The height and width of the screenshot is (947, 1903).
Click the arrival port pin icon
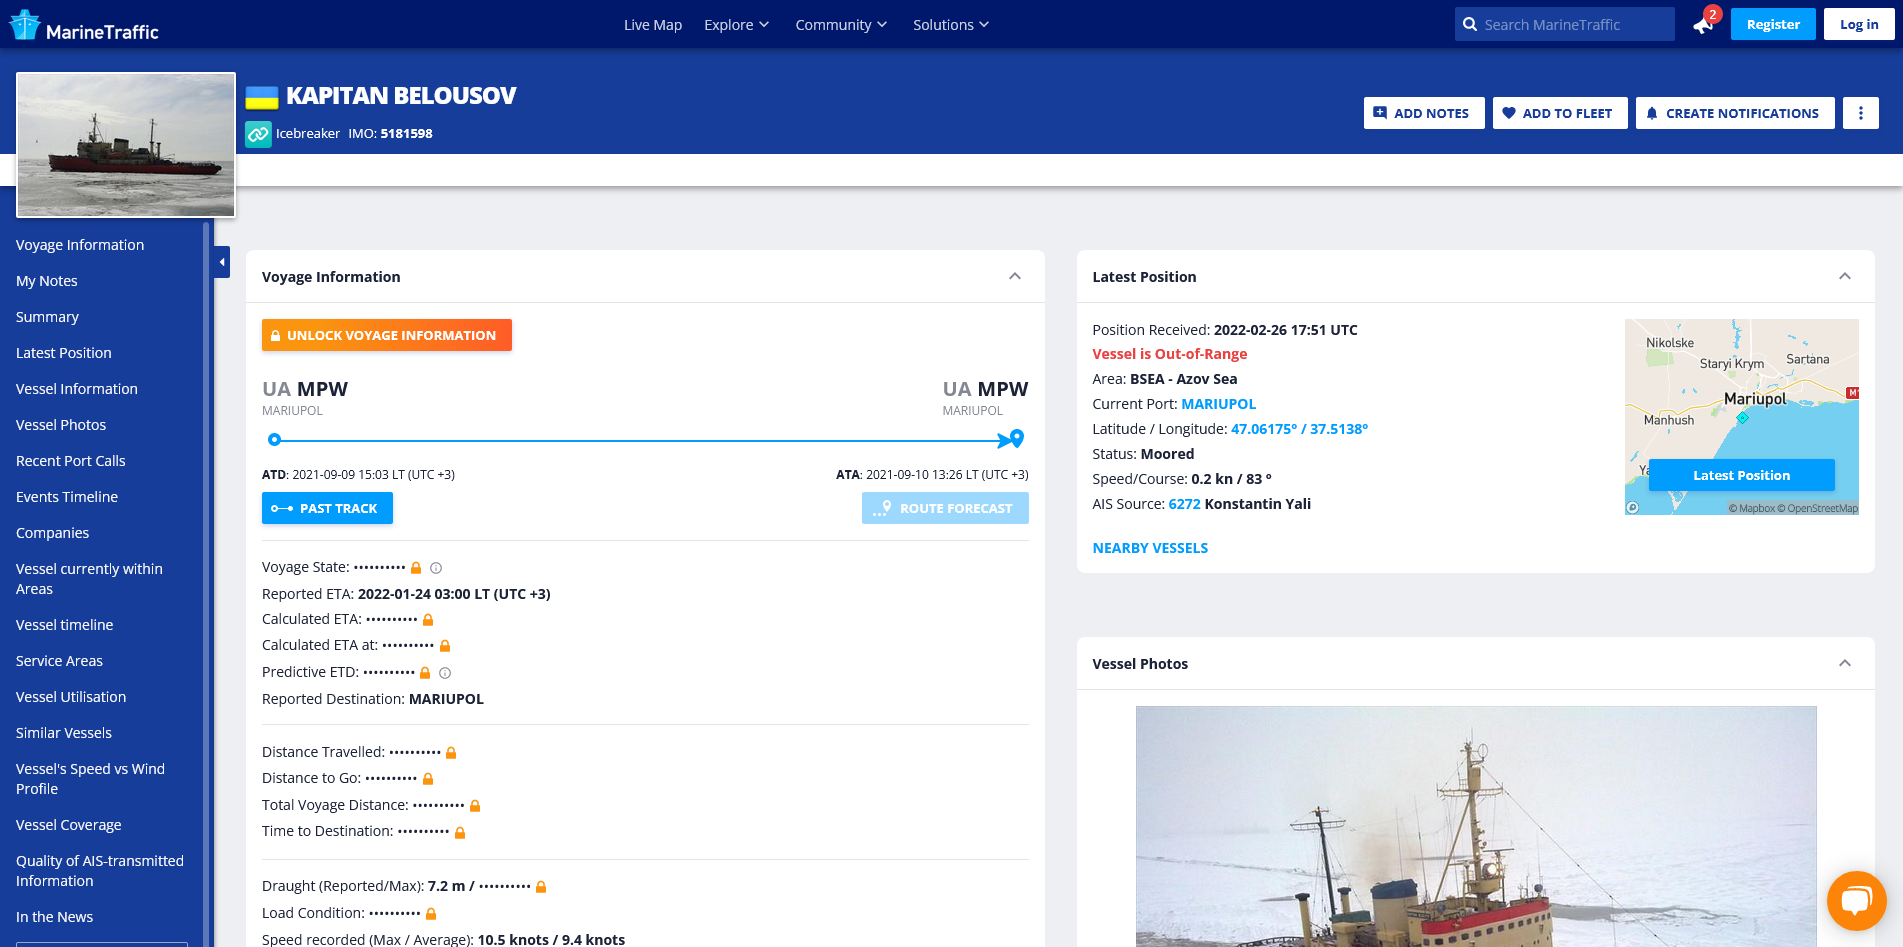coord(1016,438)
